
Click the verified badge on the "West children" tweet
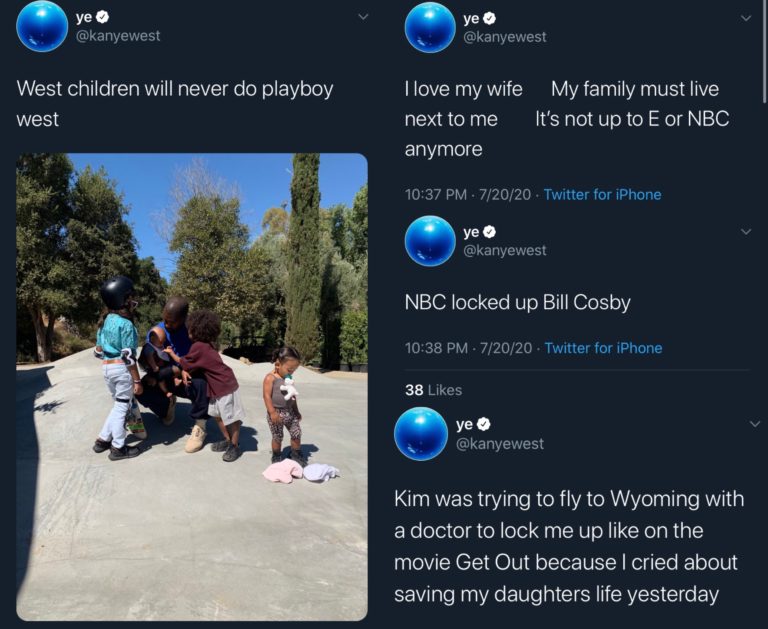tap(102, 17)
